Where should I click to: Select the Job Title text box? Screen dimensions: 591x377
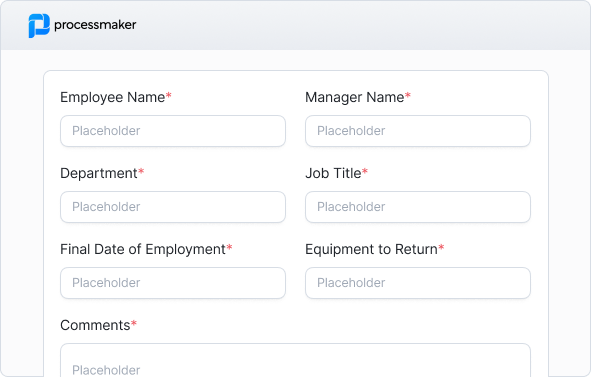tap(418, 207)
